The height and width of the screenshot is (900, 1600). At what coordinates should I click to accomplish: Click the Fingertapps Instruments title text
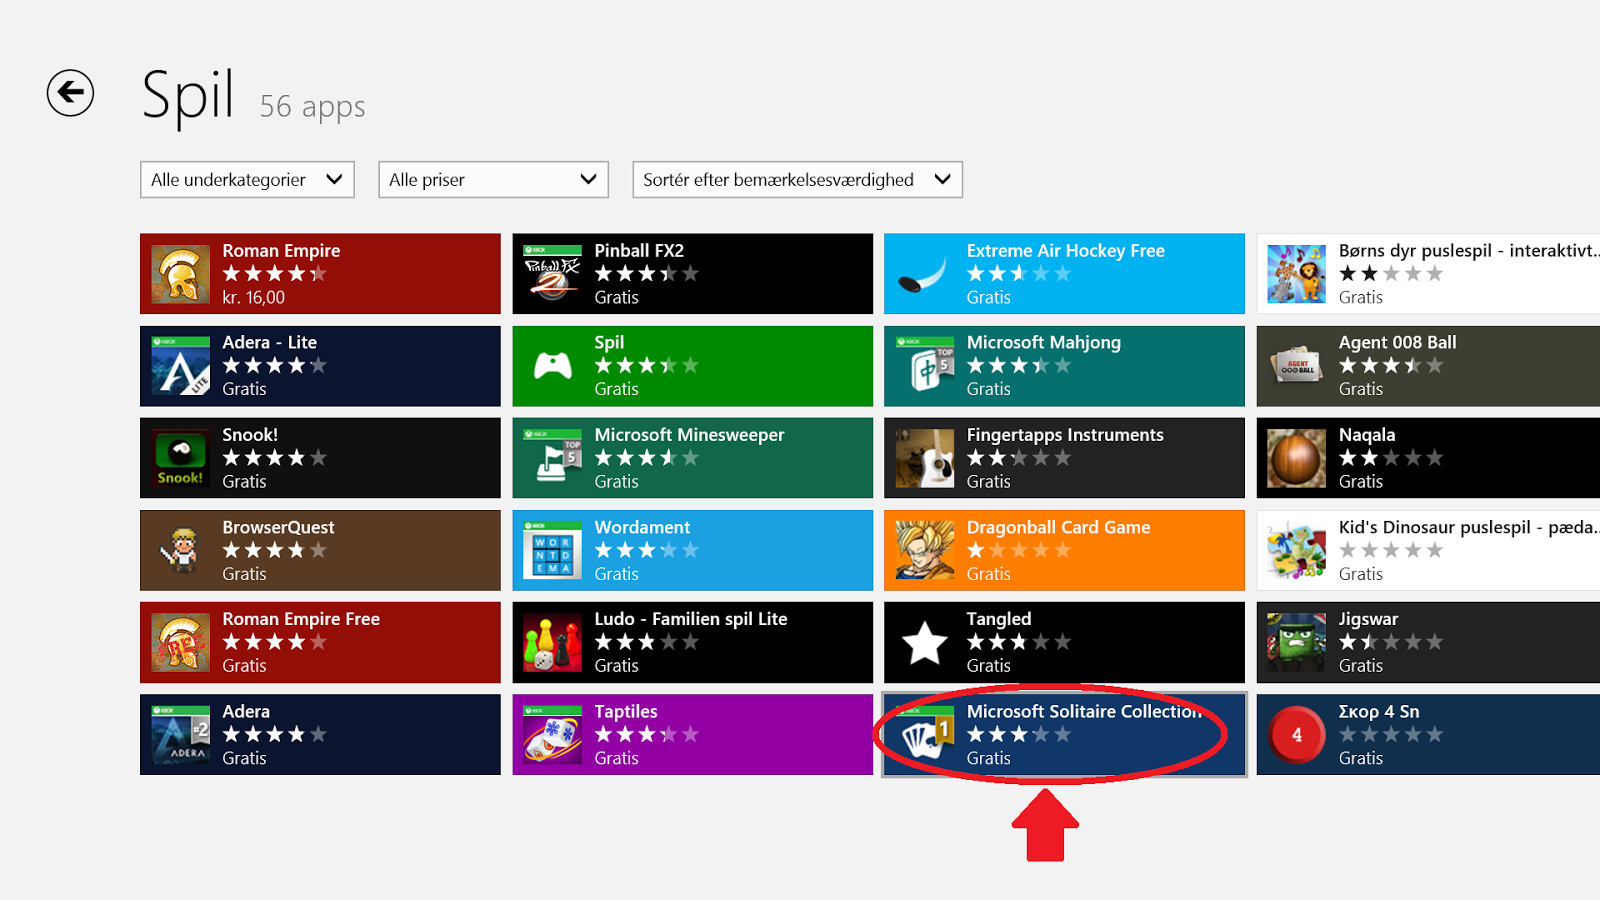click(x=1065, y=435)
